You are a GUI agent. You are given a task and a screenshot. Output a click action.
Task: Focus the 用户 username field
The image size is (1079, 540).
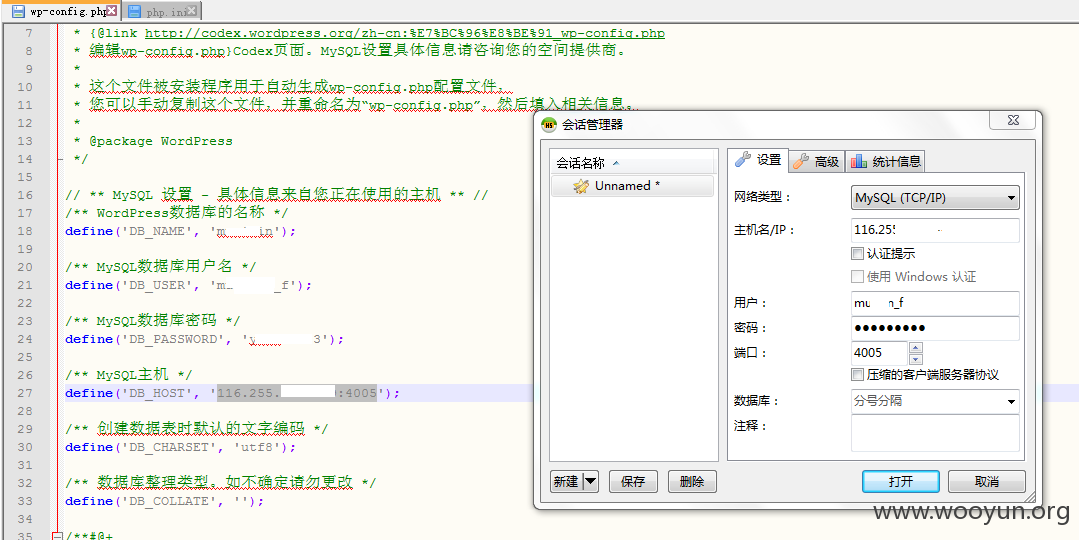click(935, 303)
